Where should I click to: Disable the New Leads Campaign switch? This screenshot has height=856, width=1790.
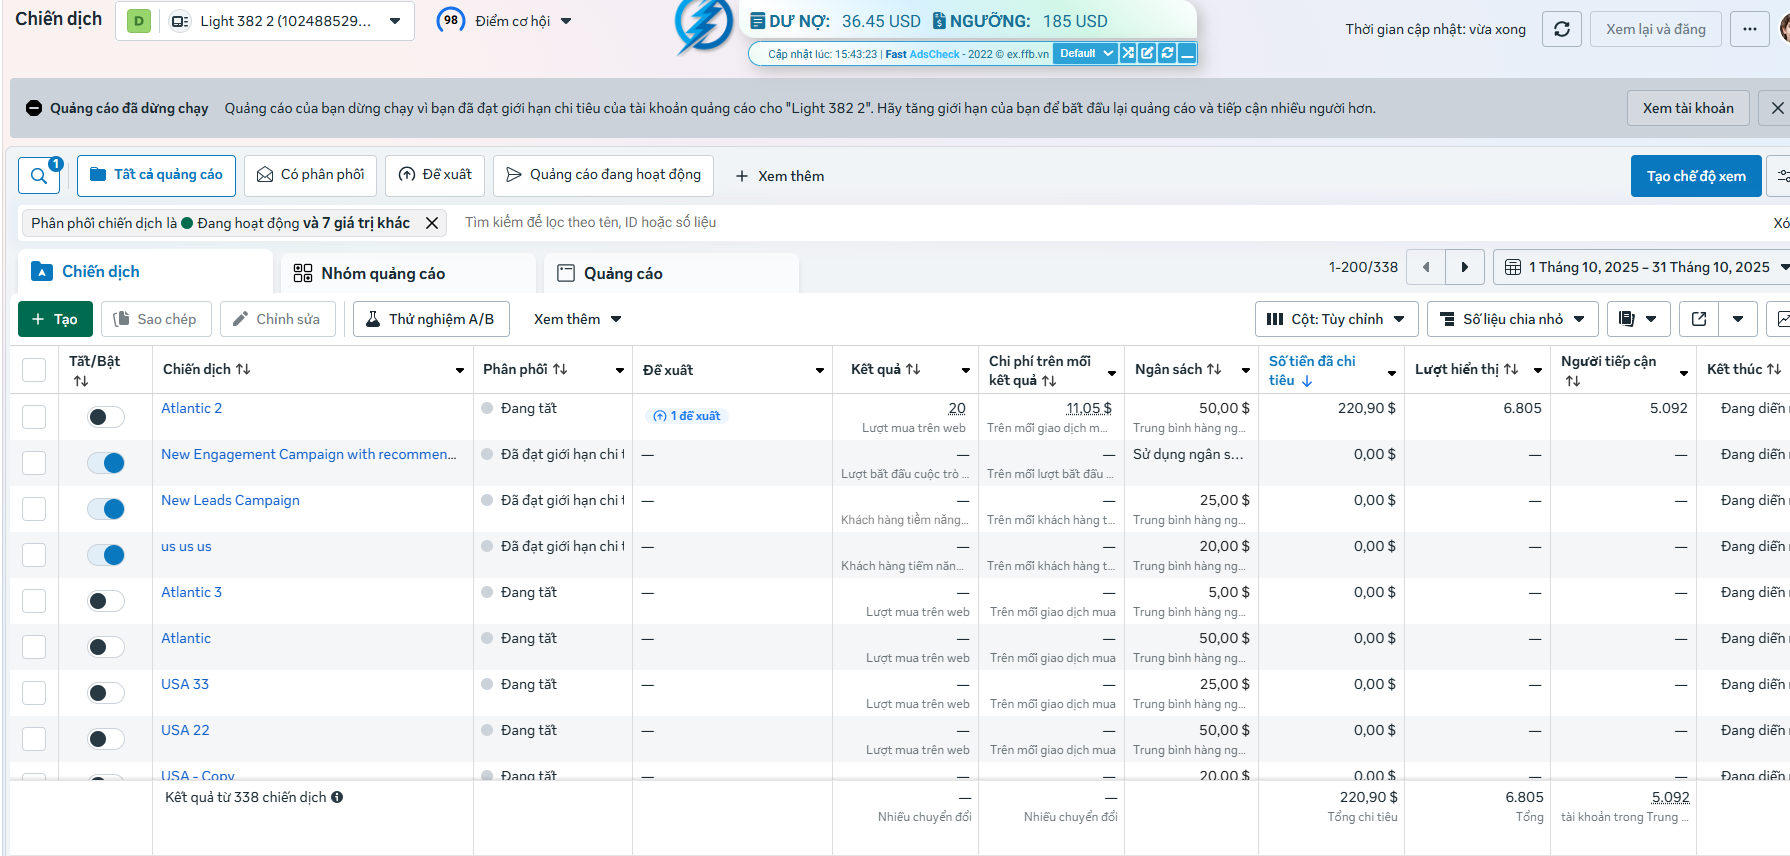click(106, 509)
